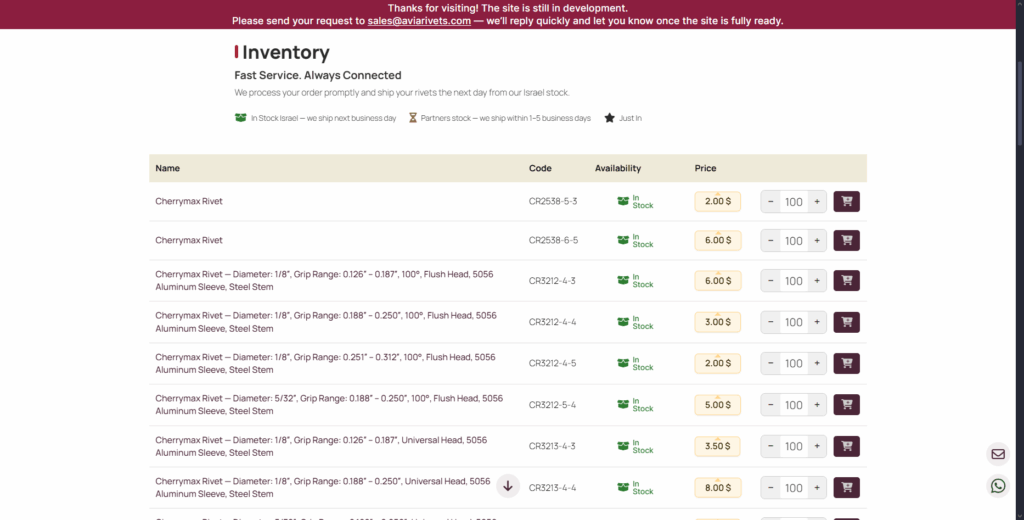Increase quantity for CR2538-5-3

click(817, 202)
